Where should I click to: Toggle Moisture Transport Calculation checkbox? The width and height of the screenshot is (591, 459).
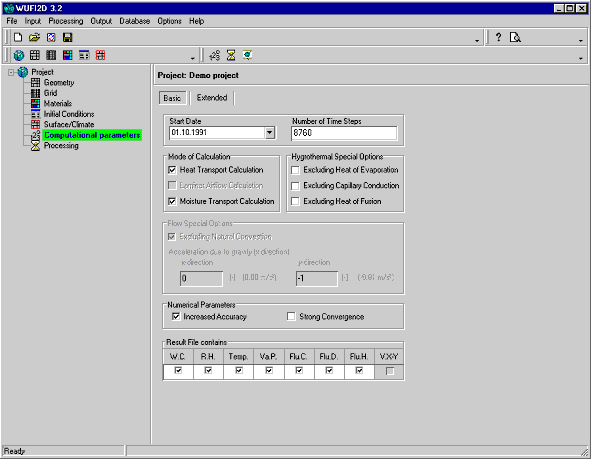pyautogui.click(x=172, y=202)
